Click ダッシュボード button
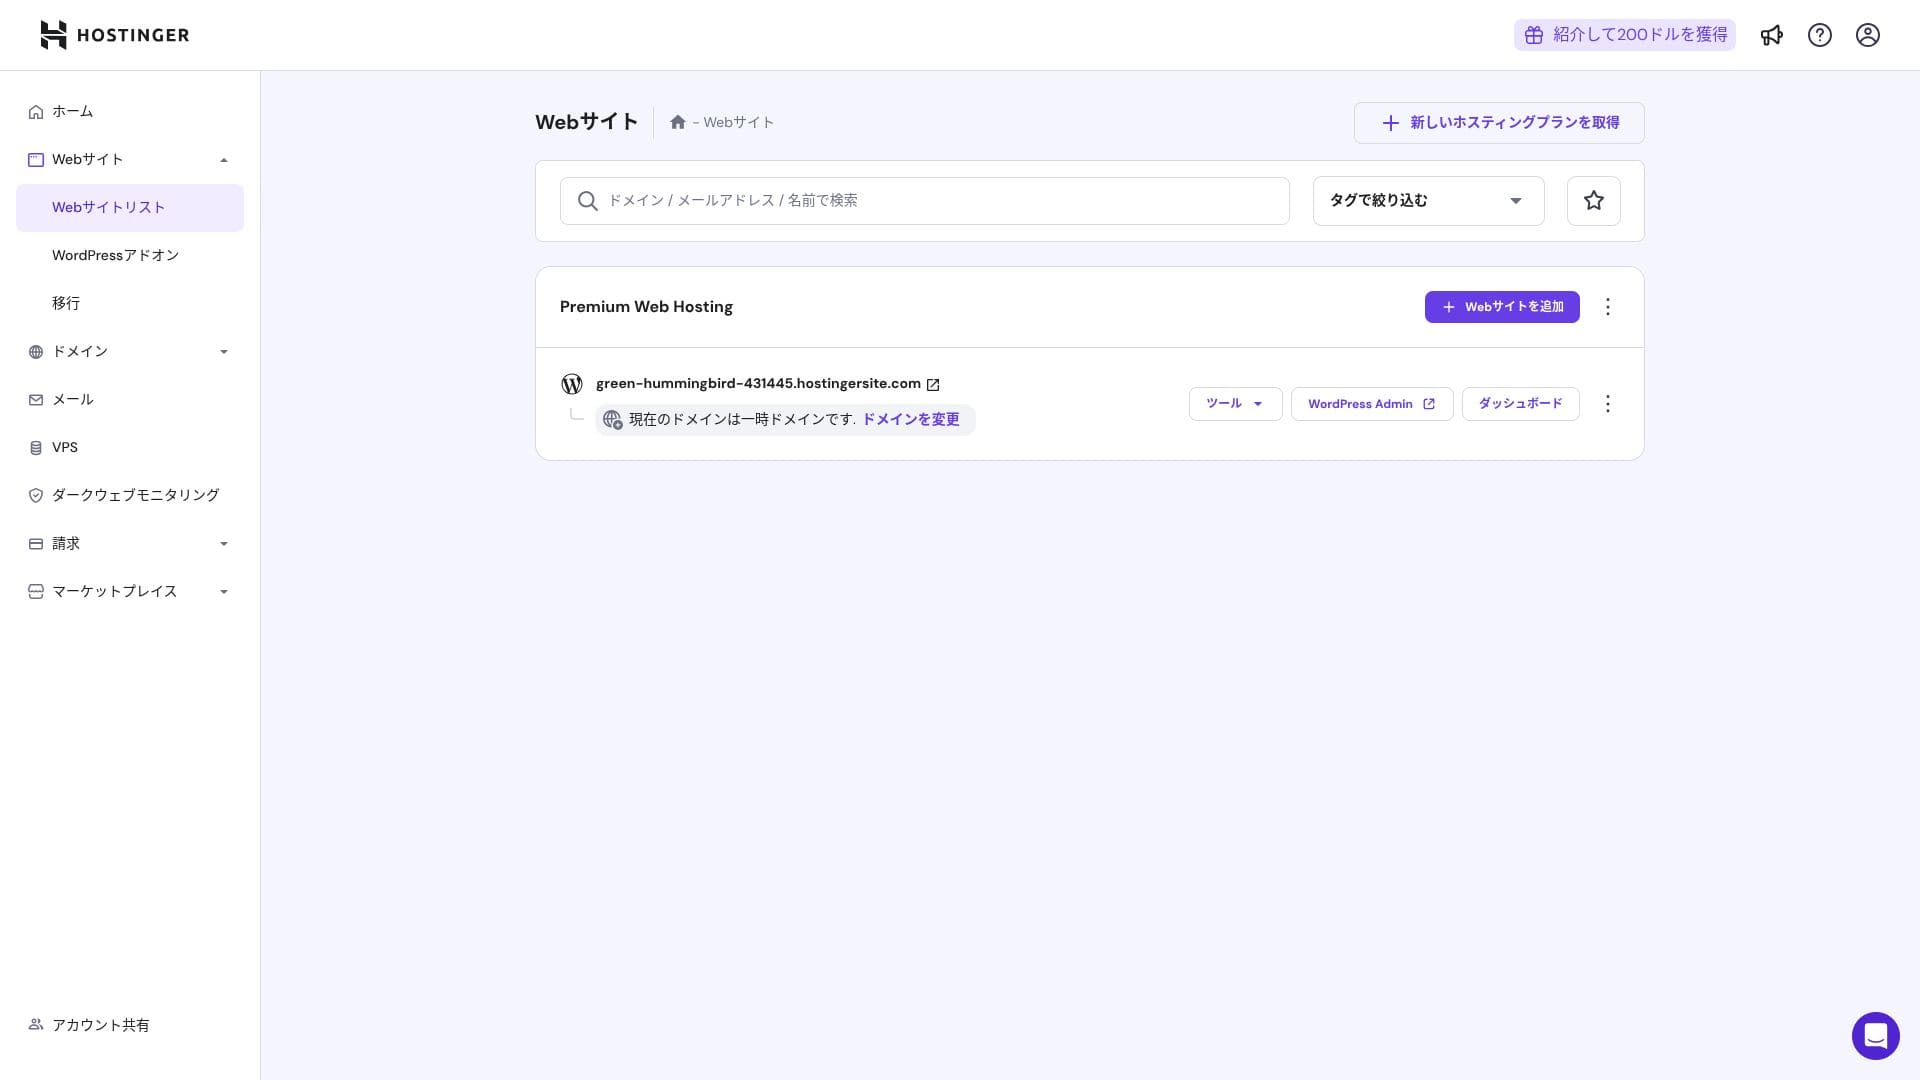Image resolution: width=1920 pixels, height=1080 pixels. pyautogui.click(x=1520, y=404)
